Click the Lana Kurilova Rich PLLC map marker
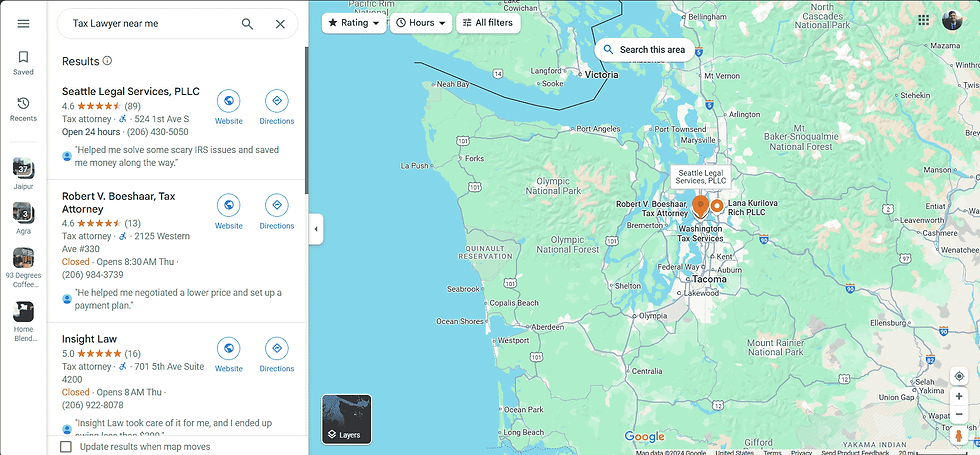The width and height of the screenshot is (980, 455). [x=717, y=205]
